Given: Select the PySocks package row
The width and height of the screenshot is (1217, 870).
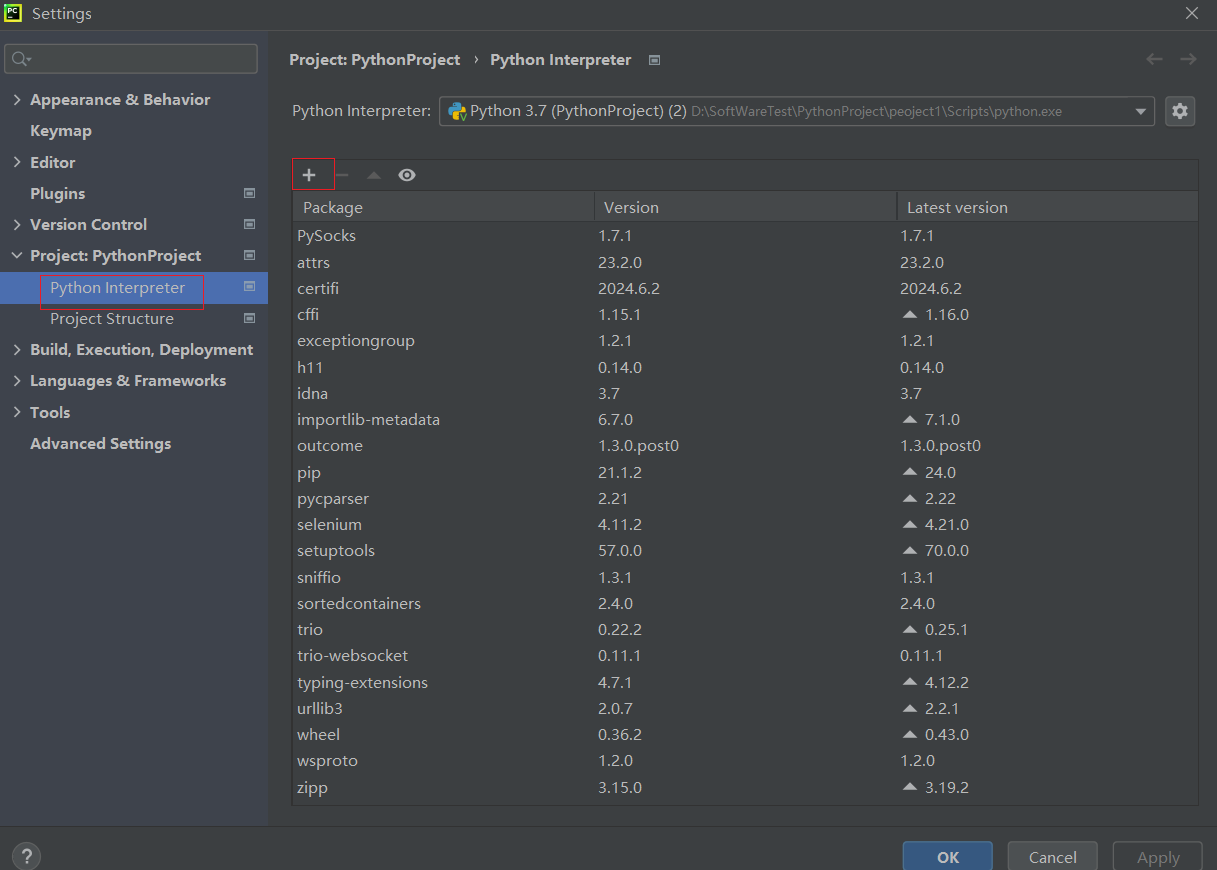Looking at the screenshot, I should click(745, 235).
